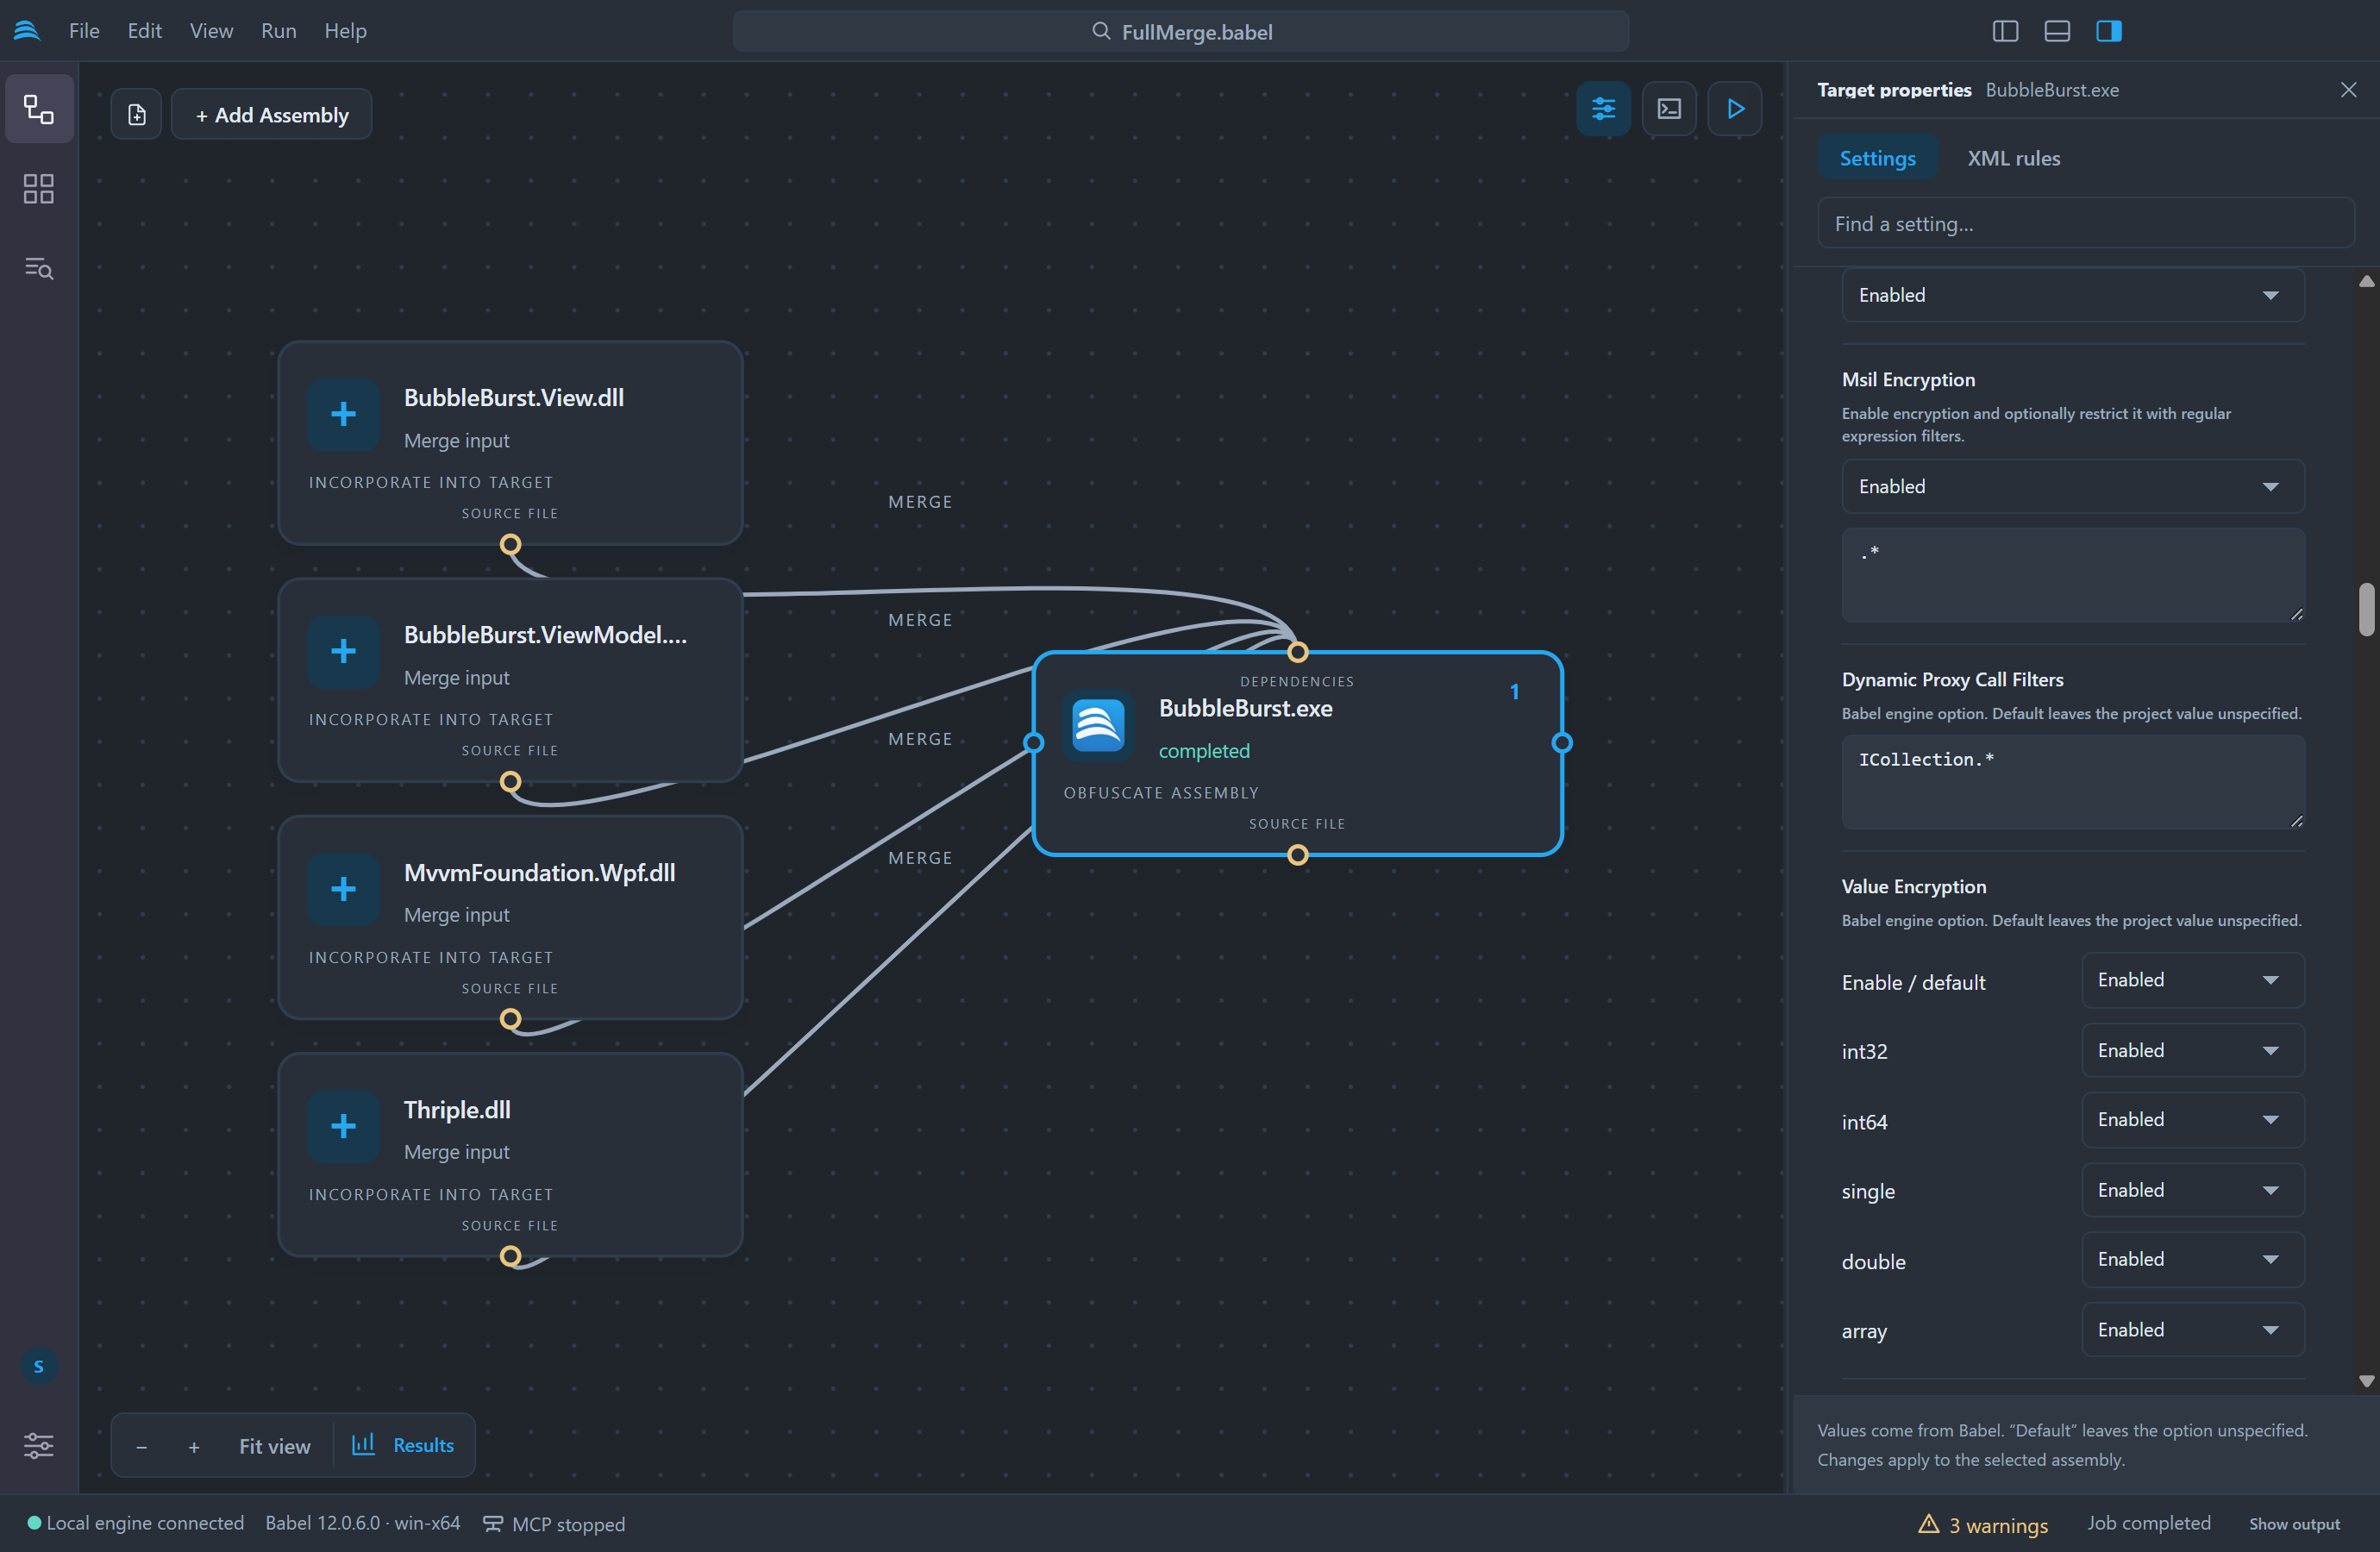Open the Enable / default value encryption dropdown
The image size is (2380, 1552).
click(2193, 980)
